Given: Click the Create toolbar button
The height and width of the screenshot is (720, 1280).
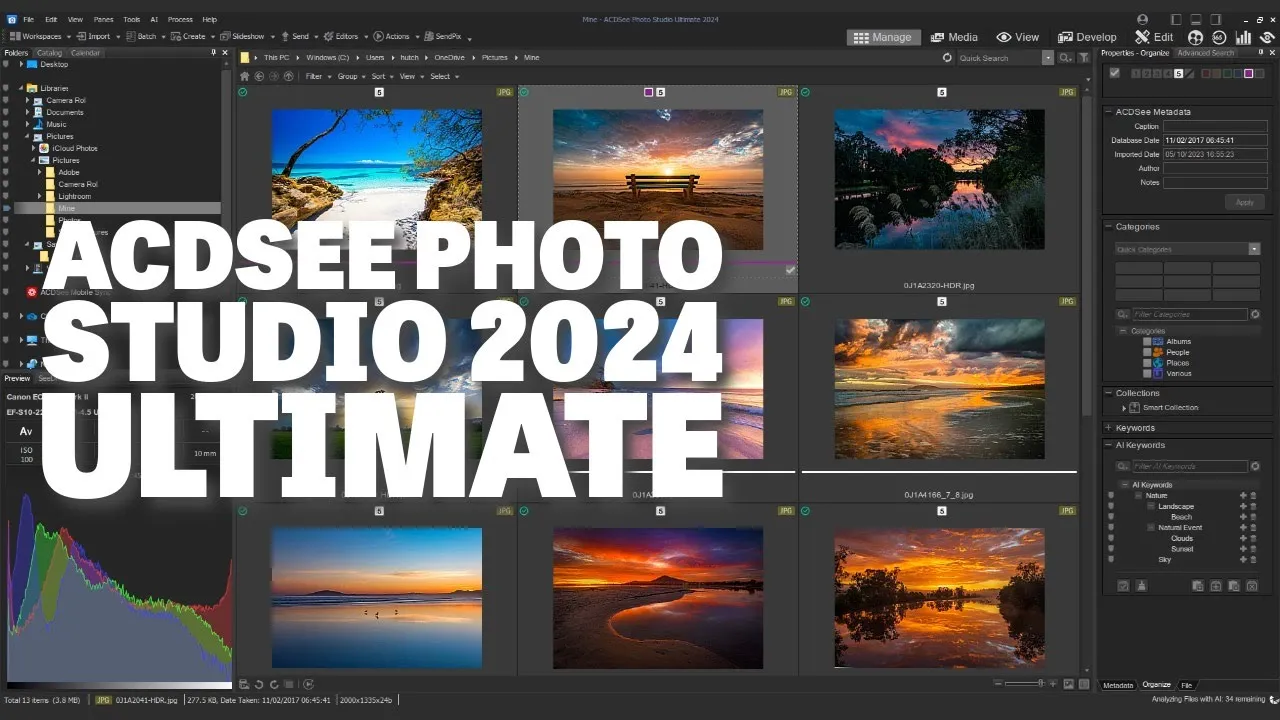Looking at the screenshot, I should click(189, 36).
